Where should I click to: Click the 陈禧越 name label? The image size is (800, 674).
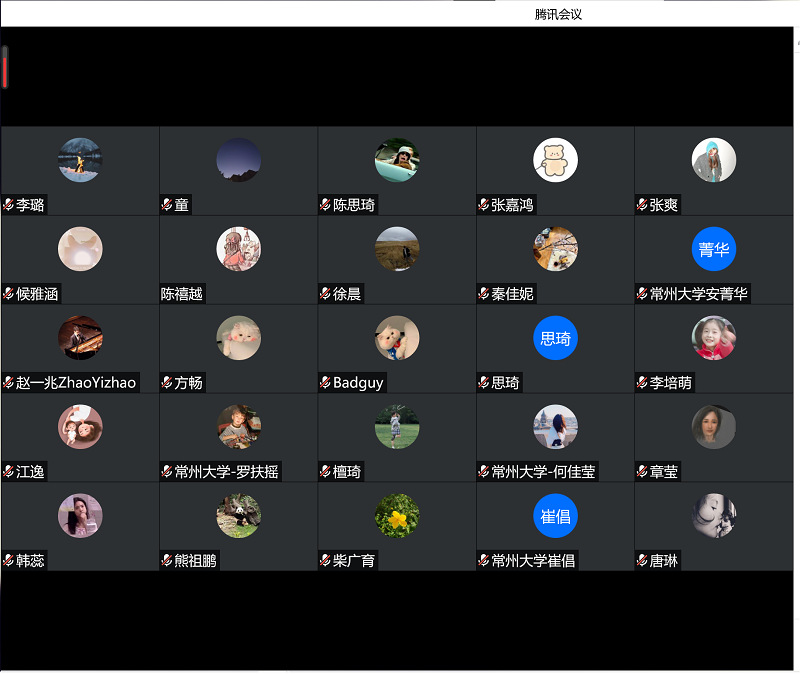[x=182, y=294]
